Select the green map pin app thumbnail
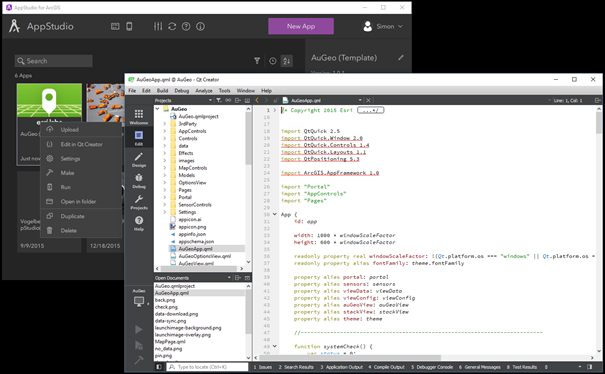This screenshot has width=605, height=374. point(49,100)
